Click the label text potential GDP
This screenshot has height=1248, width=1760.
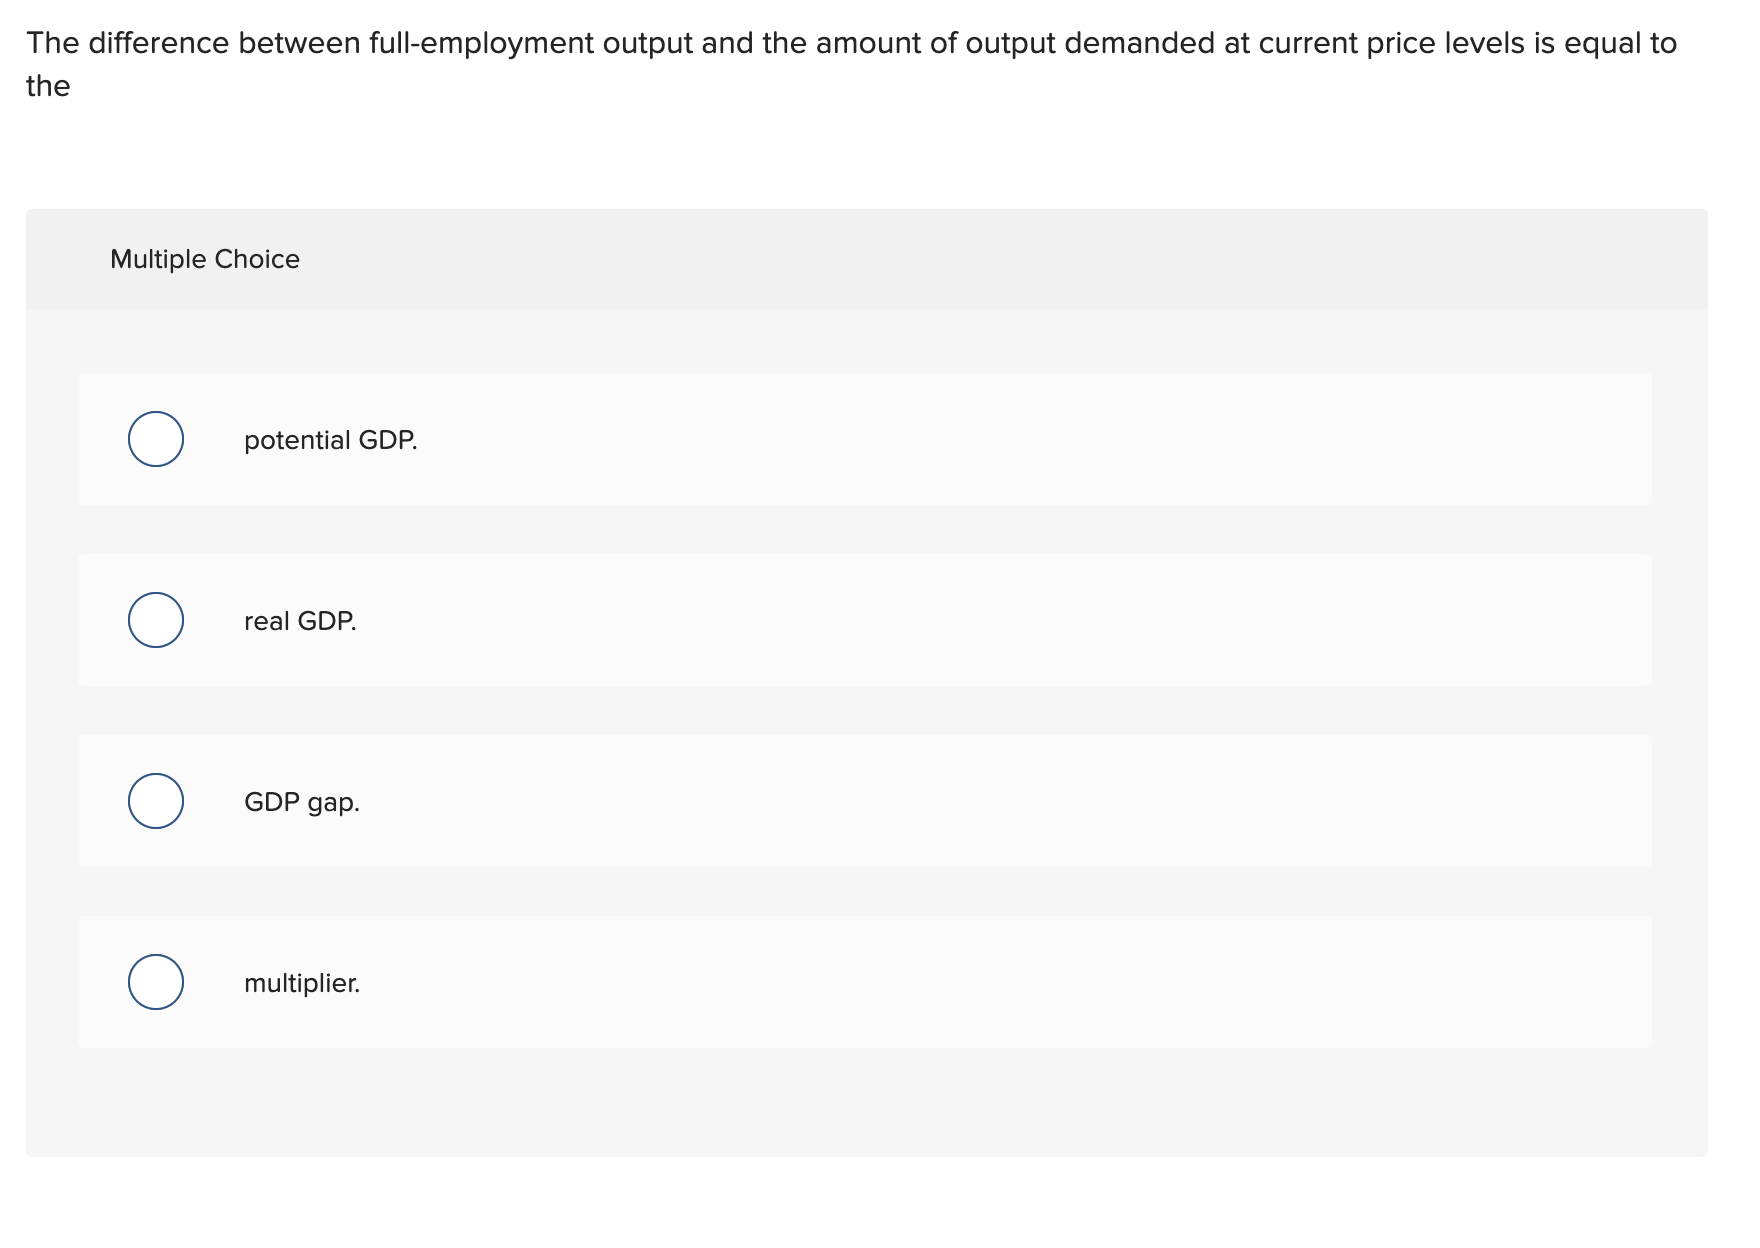coord(330,438)
